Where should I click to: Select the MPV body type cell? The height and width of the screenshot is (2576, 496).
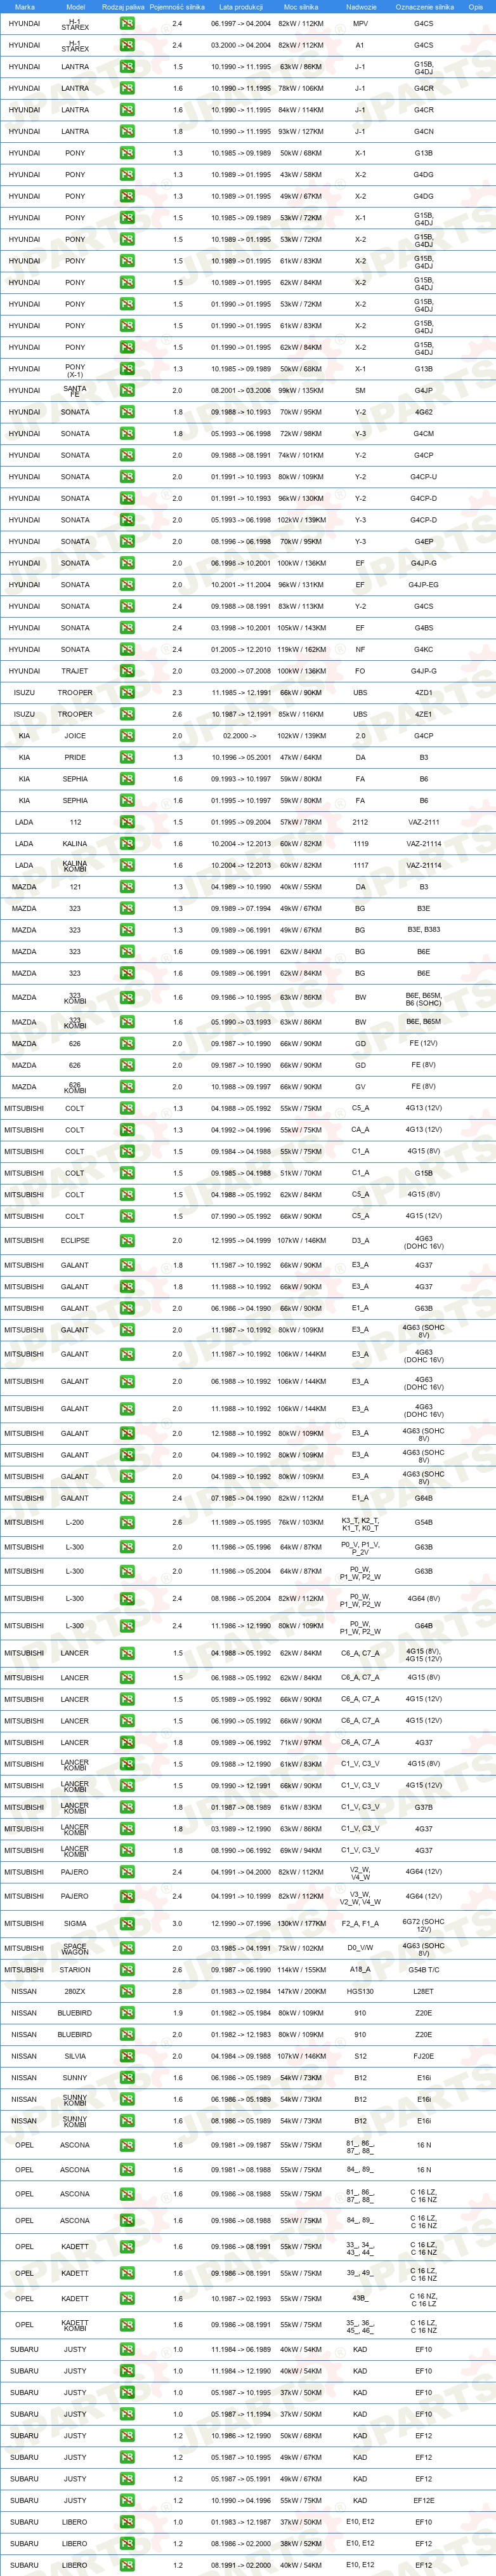point(360,23)
